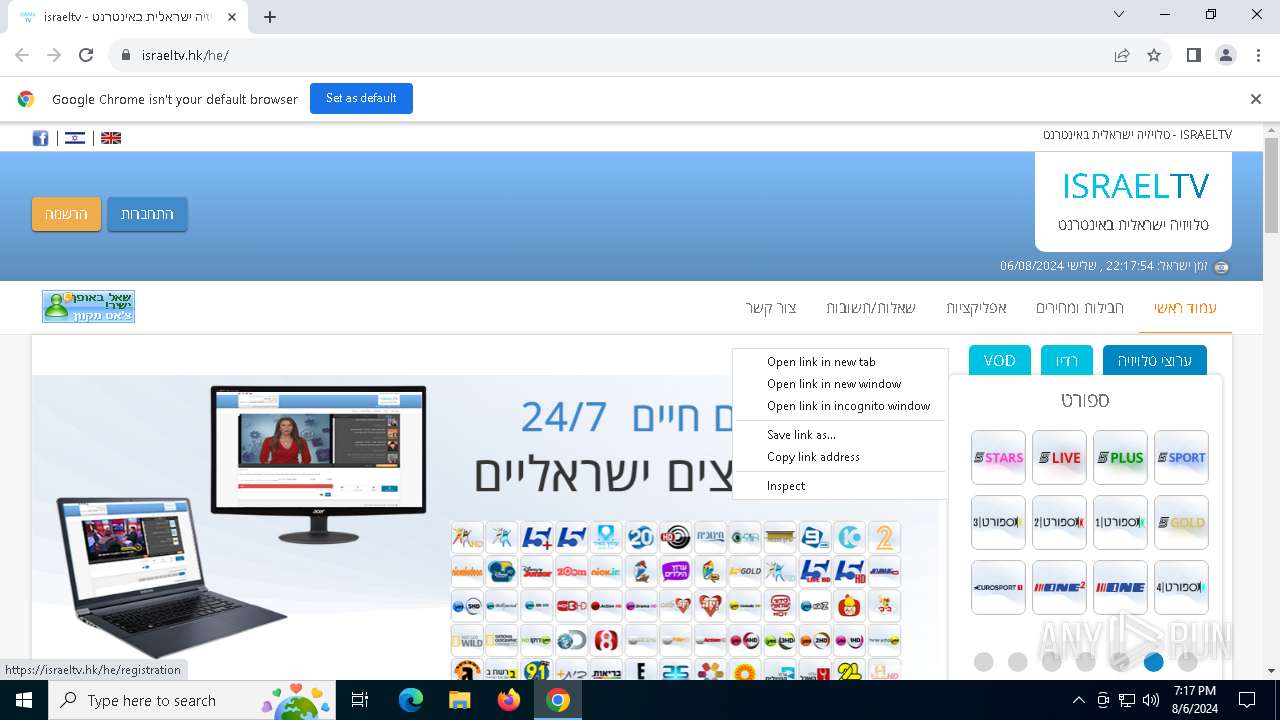1280x720 pixels.
Task: Select Copy link address
Action: 840,457
